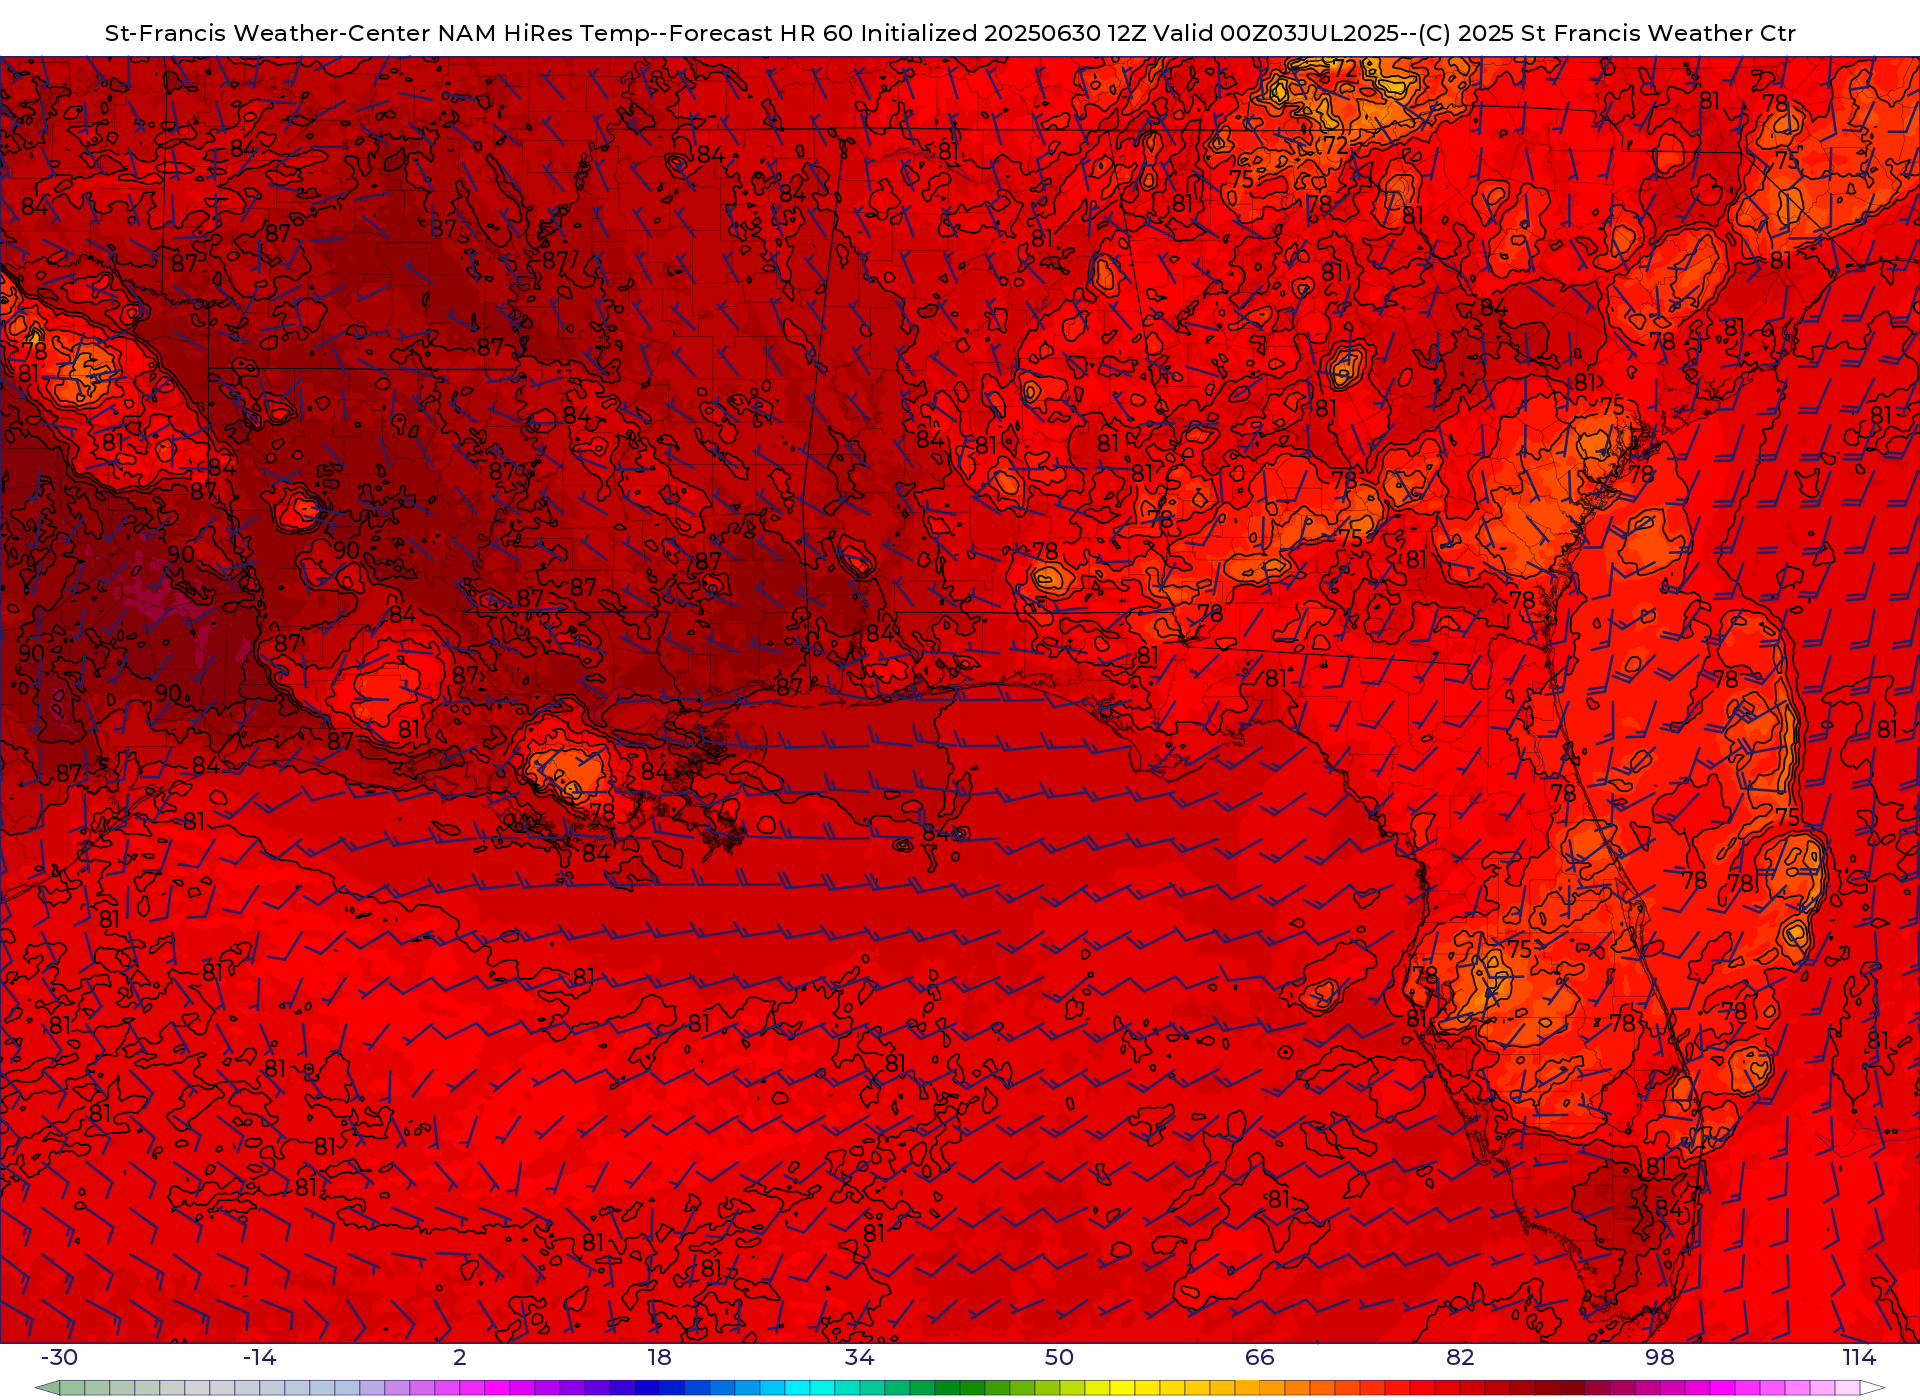Click "Forecast HR 60" in the title
Image resolution: width=1920 pixels, height=1400 pixels.
761,33
